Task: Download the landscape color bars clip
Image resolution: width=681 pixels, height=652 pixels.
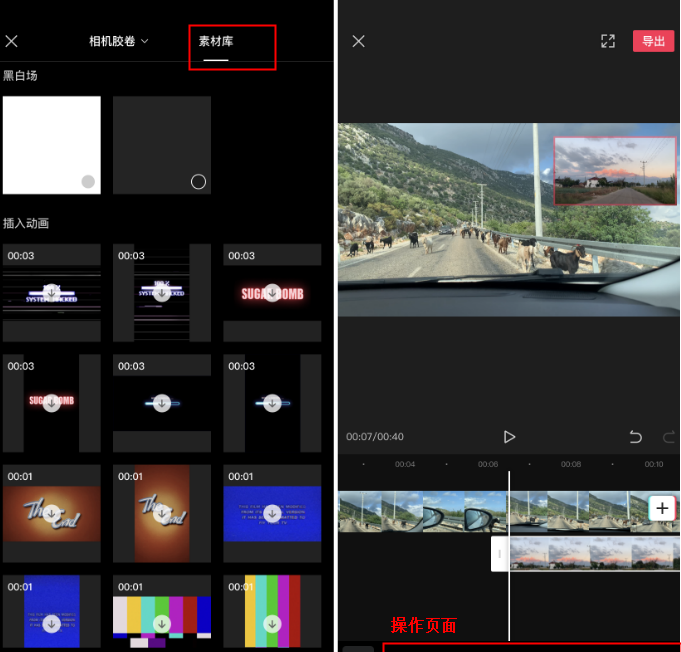Action: (x=162, y=623)
